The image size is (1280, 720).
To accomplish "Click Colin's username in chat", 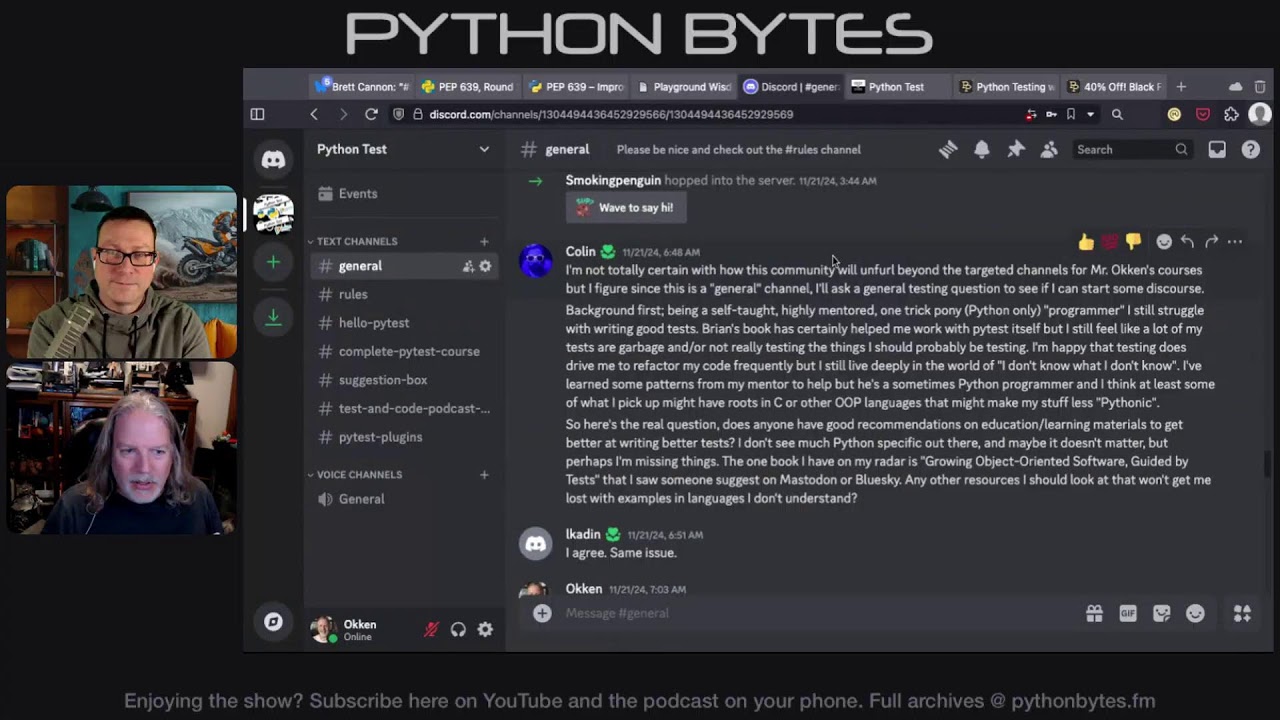I will pyautogui.click(x=580, y=252).
